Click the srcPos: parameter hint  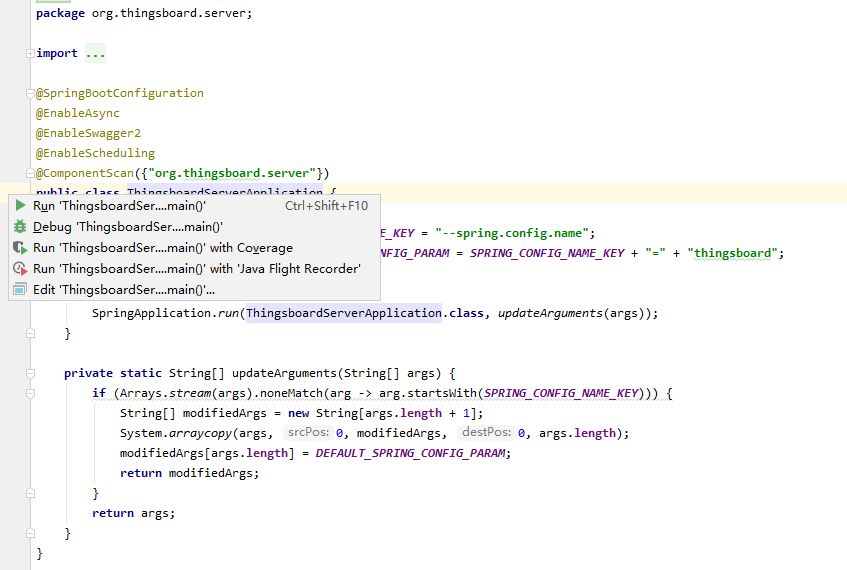click(x=308, y=432)
